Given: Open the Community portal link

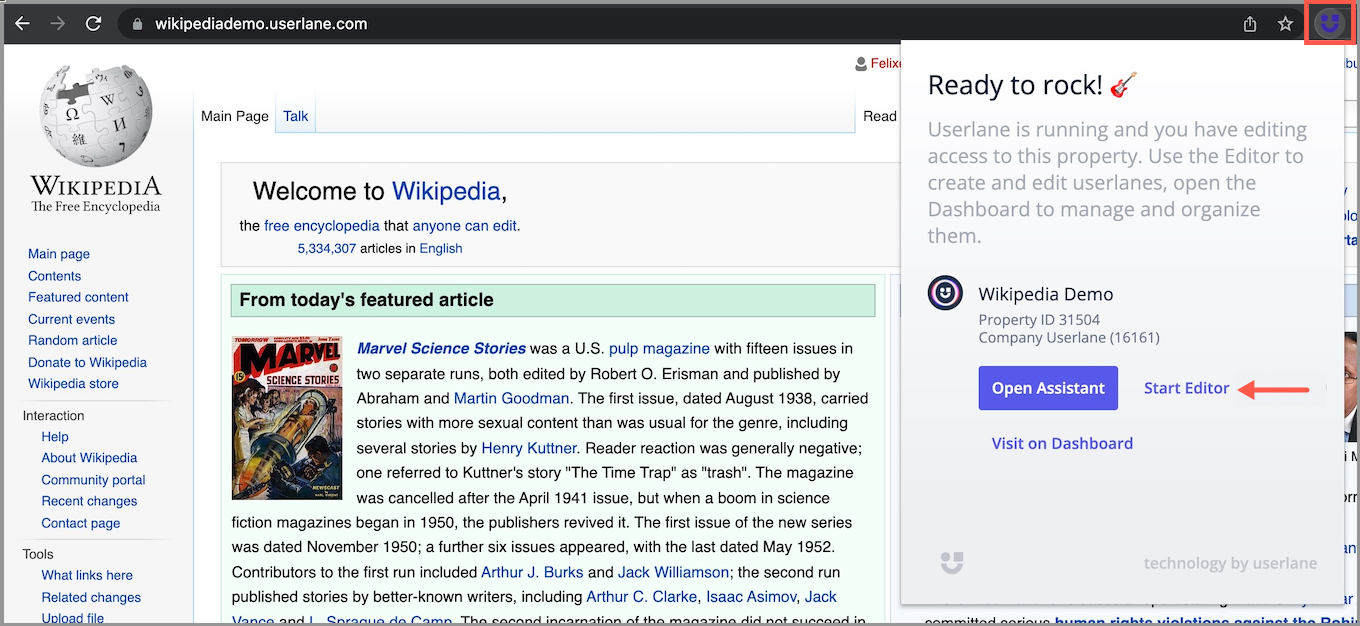Looking at the screenshot, I should (93, 480).
